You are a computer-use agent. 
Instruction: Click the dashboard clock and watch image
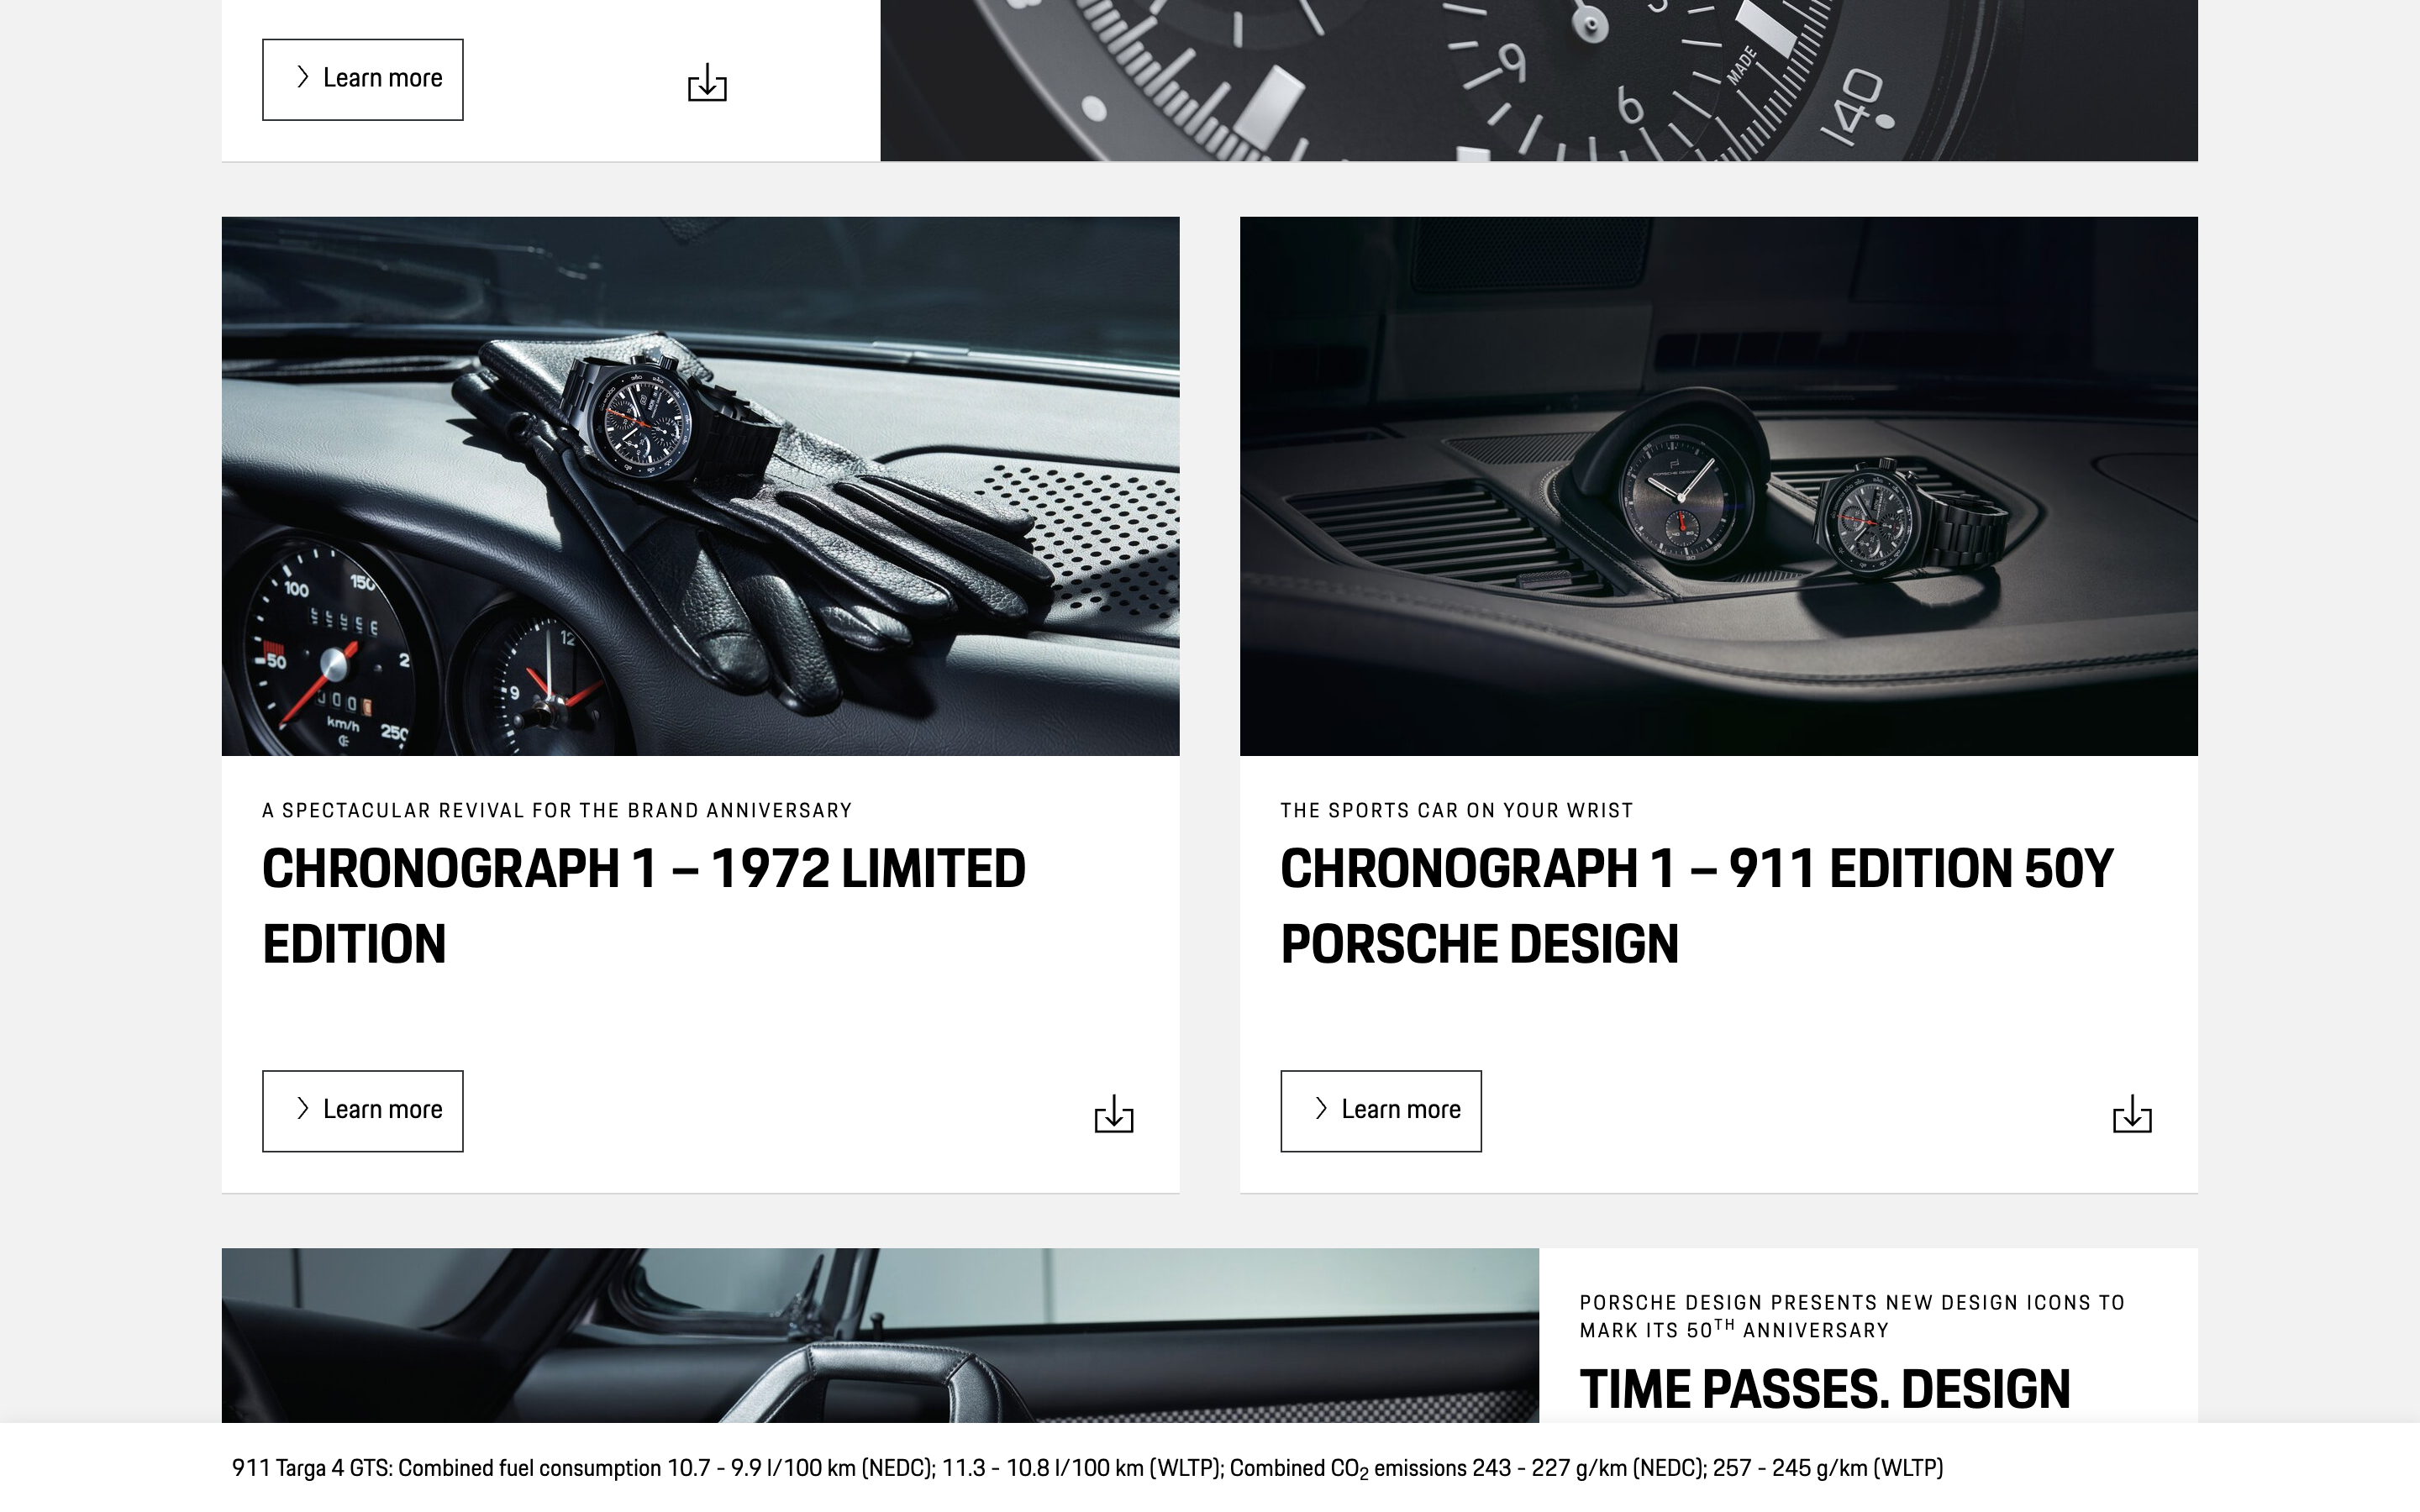click(x=1718, y=486)
